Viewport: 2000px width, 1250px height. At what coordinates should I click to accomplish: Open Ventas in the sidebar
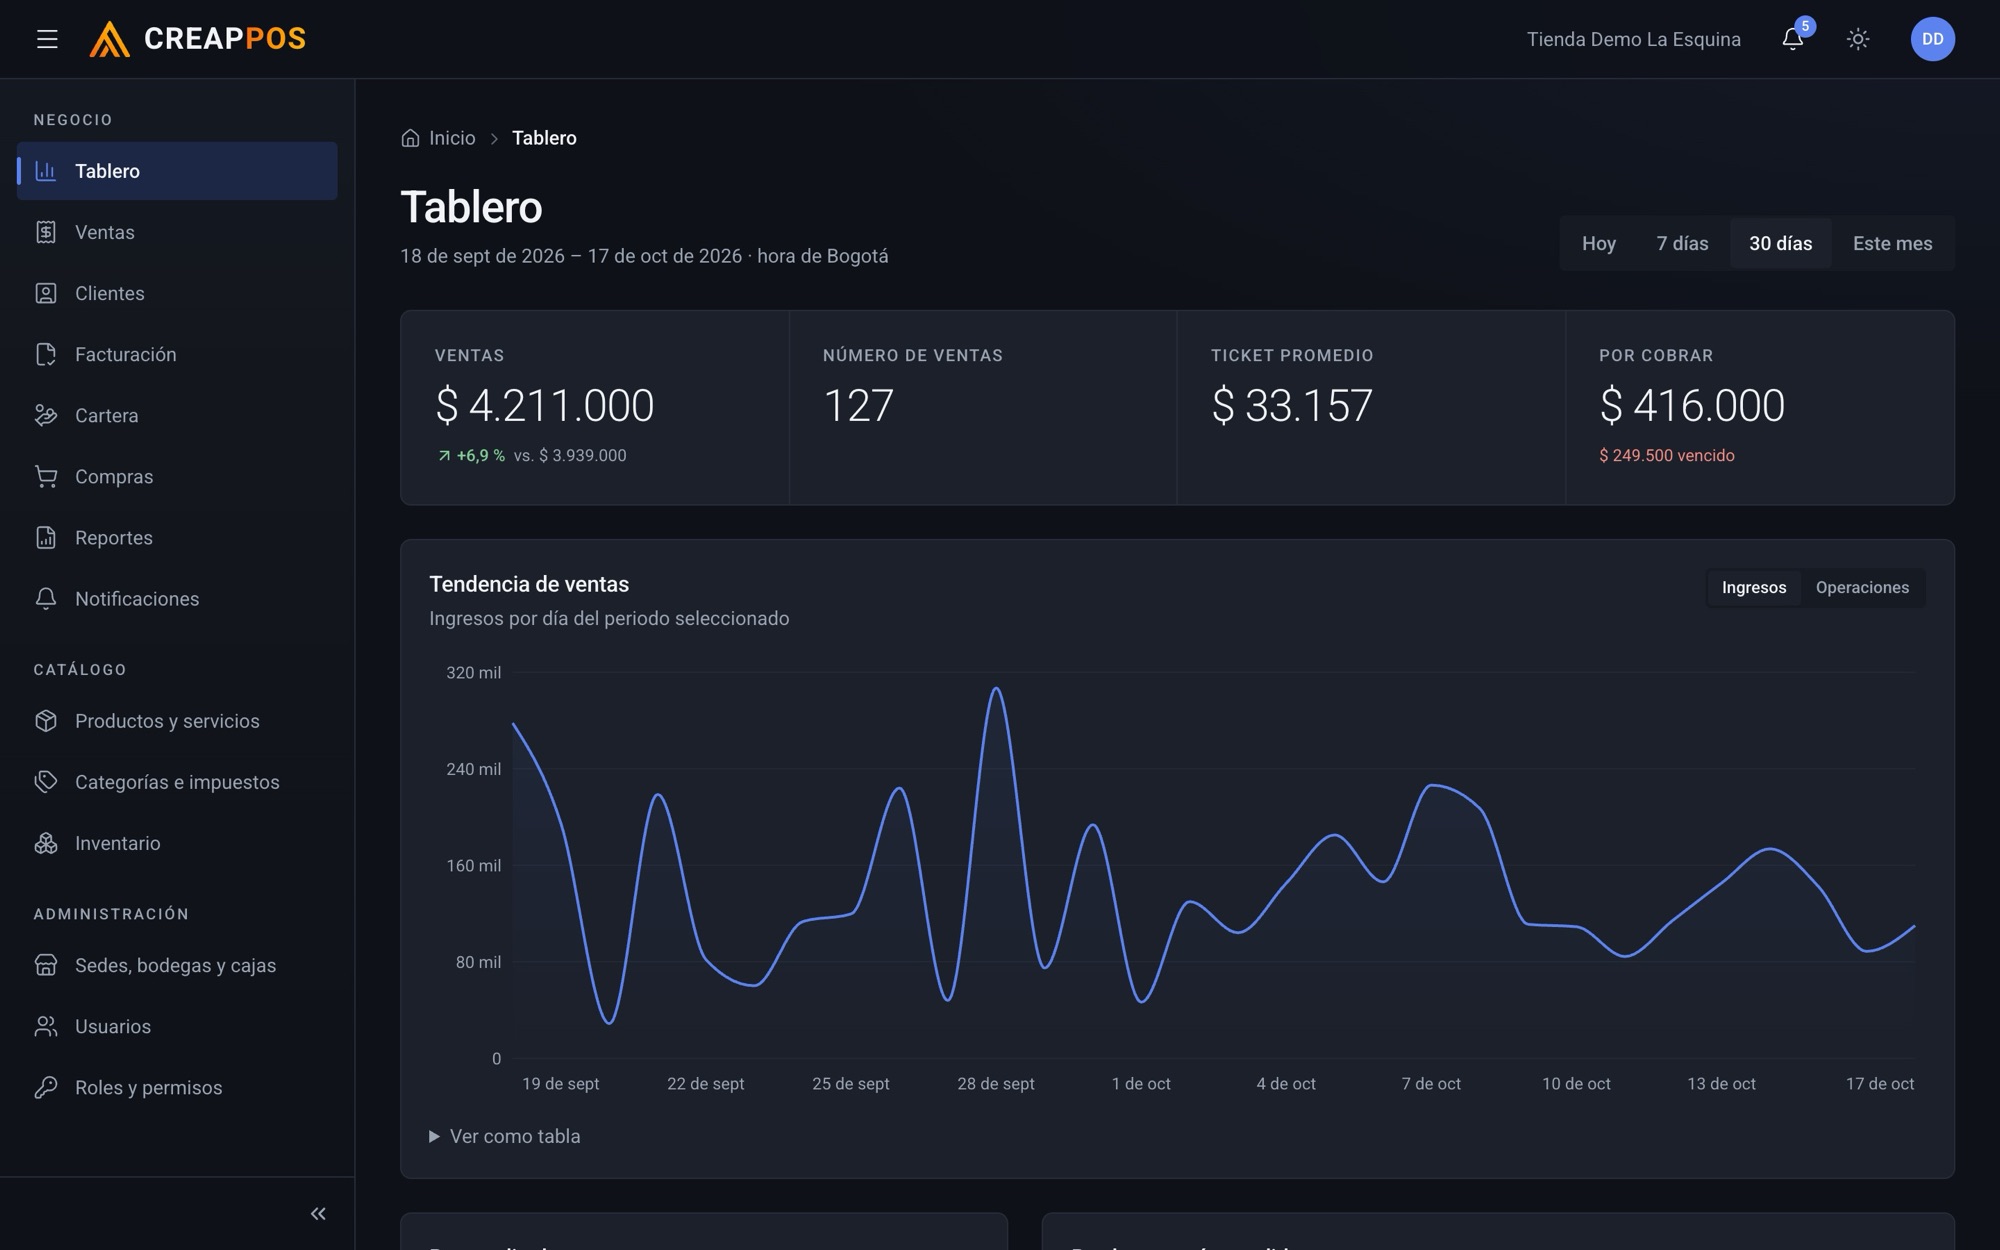tap(177, 232)
